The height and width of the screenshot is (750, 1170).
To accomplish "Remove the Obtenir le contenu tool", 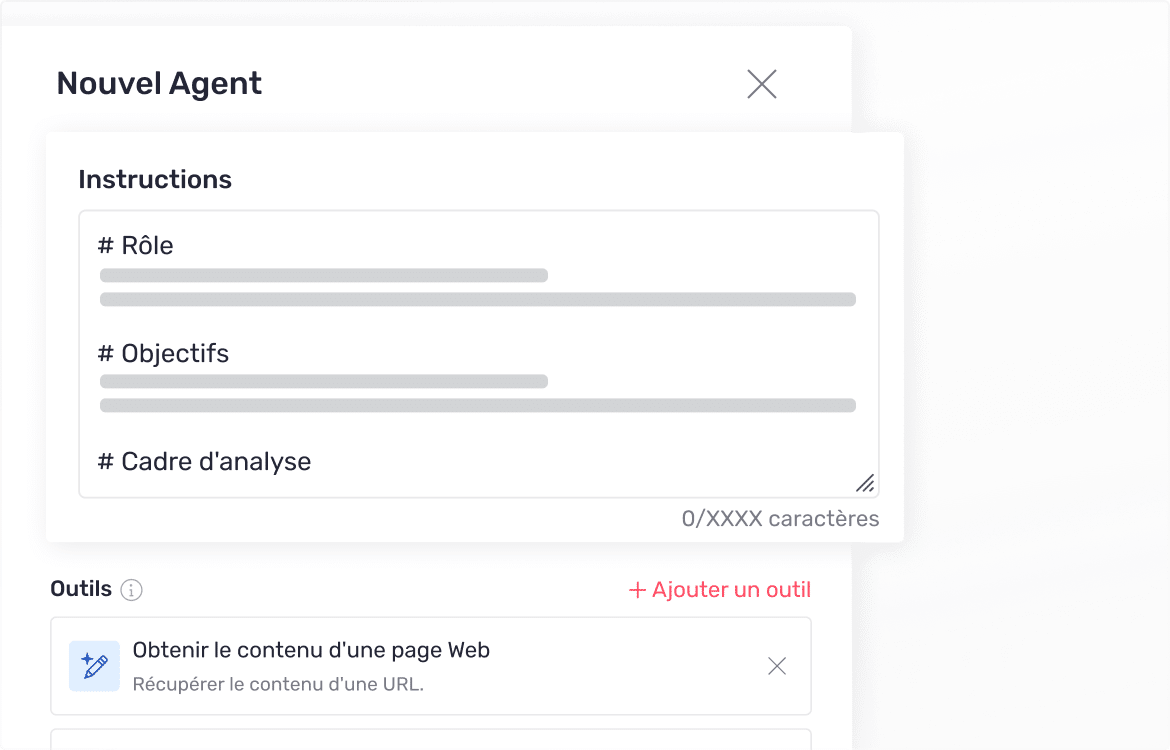I will [777, 666].
